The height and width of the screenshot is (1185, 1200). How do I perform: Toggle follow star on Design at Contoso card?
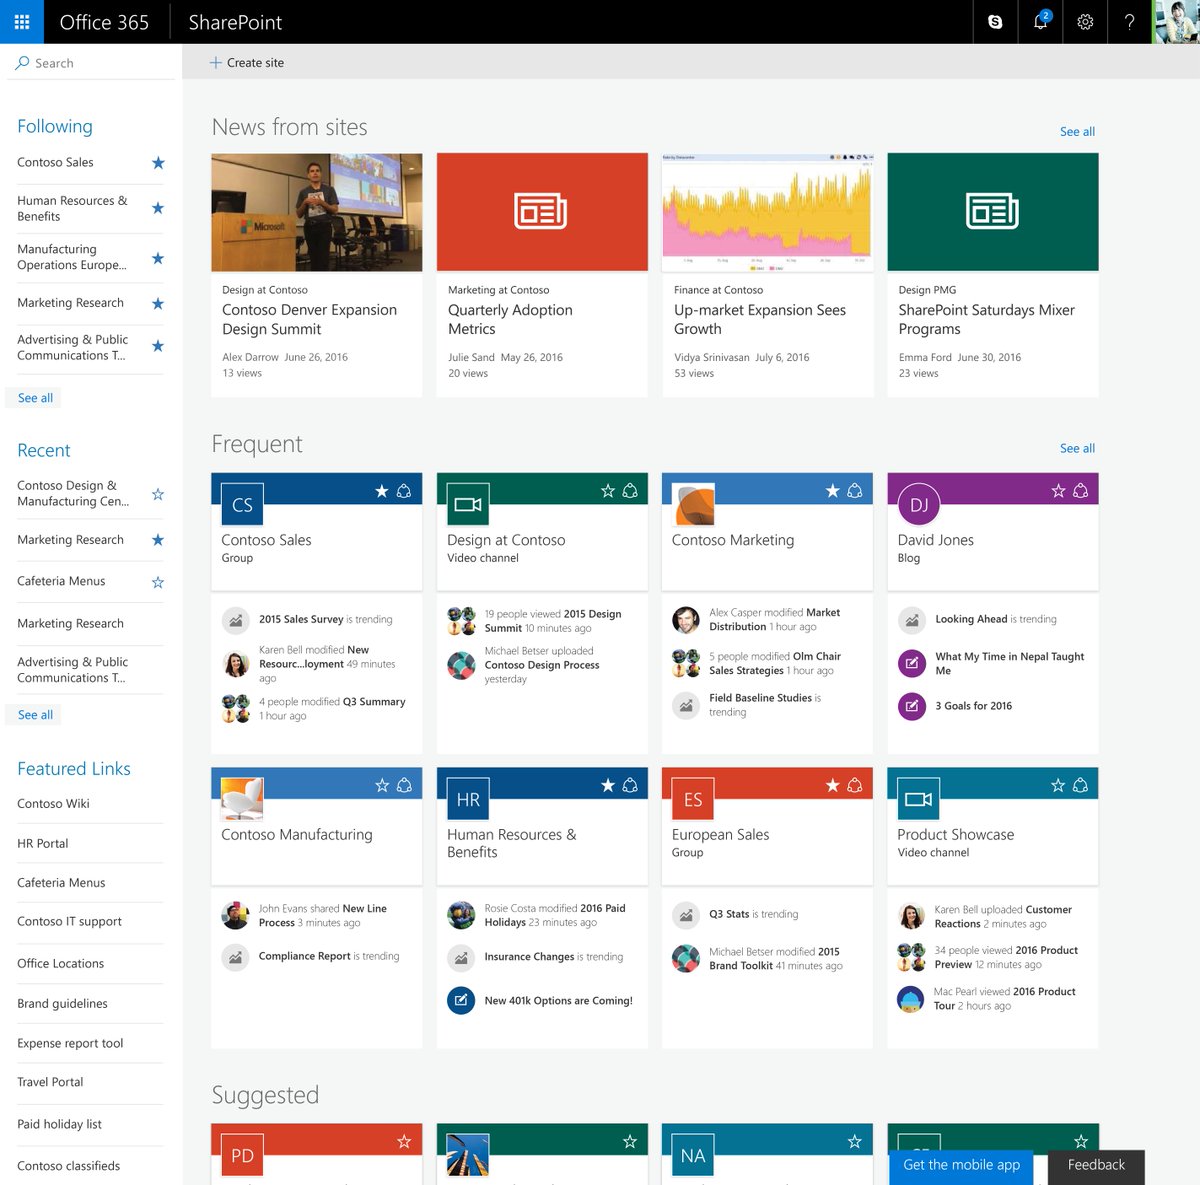(607, 491)
